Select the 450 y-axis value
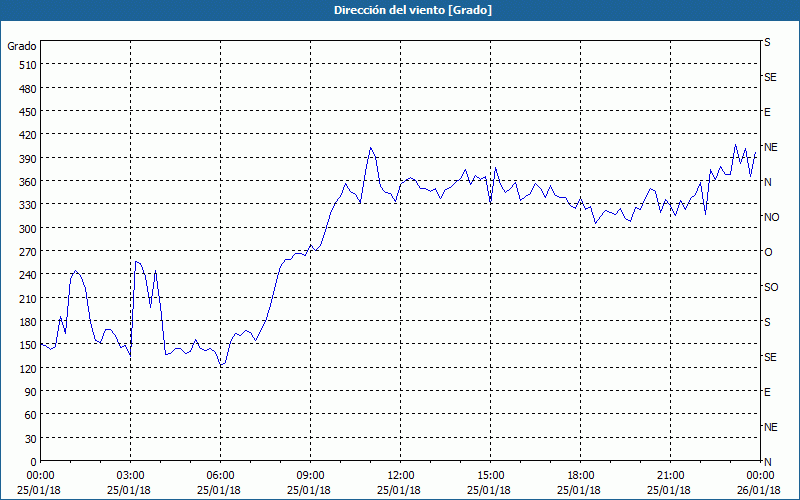 (x=28, y=112)
